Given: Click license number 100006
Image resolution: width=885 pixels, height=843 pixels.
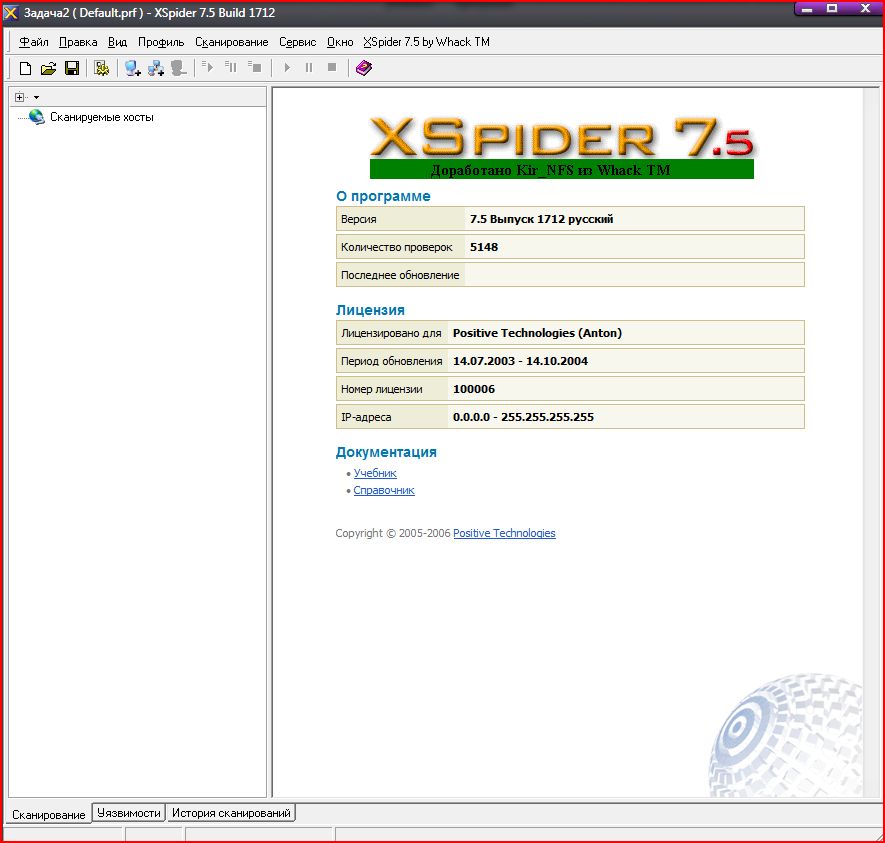Looking at the screenshot, I should (474, 389).
